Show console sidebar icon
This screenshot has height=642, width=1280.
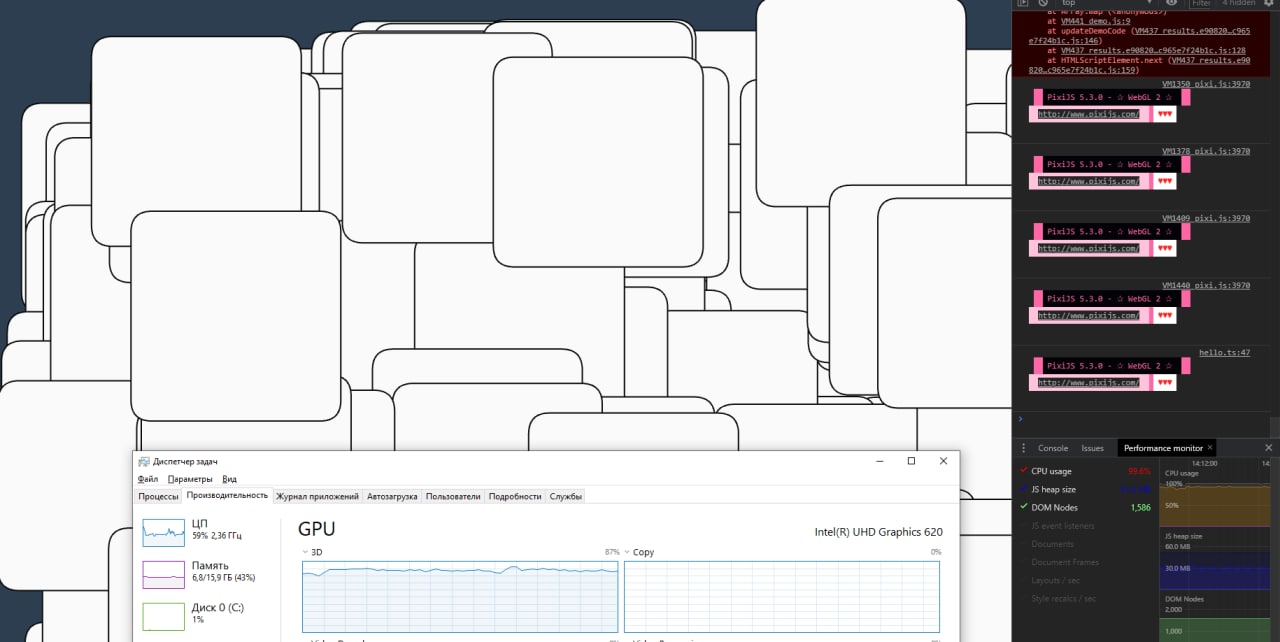1022,3
